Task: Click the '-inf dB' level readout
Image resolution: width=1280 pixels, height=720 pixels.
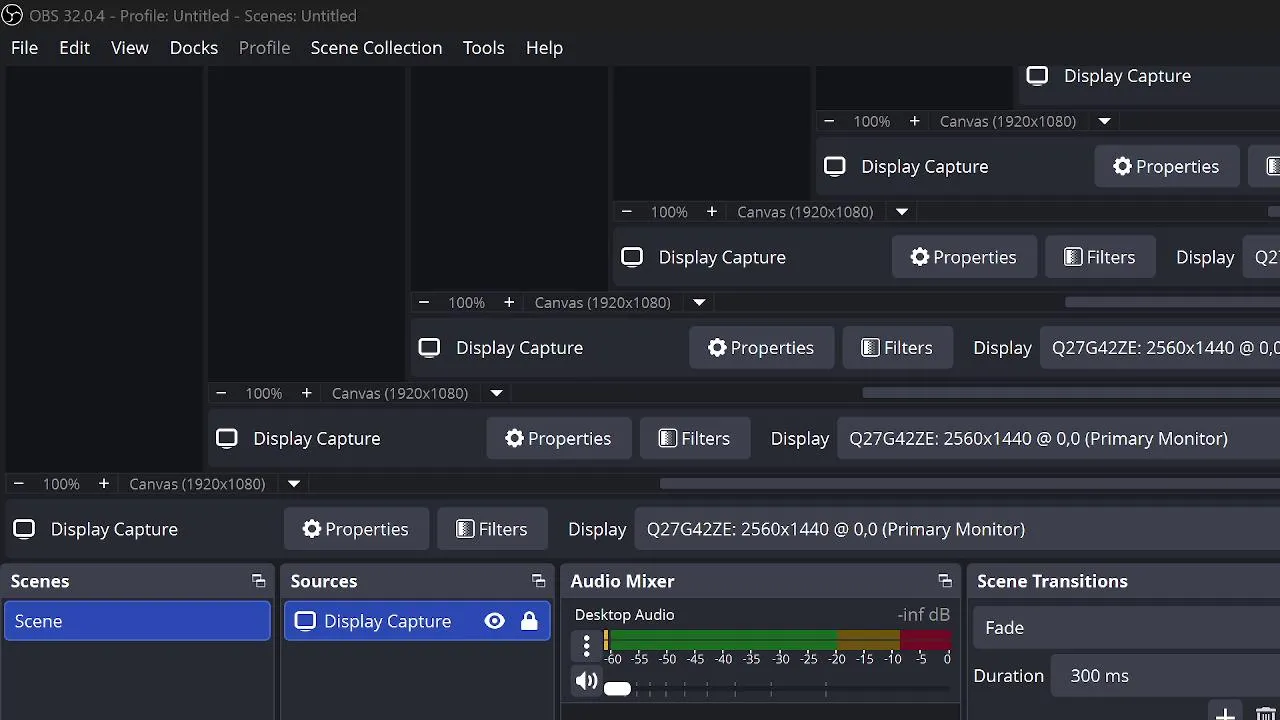Action: coord(923,615)
